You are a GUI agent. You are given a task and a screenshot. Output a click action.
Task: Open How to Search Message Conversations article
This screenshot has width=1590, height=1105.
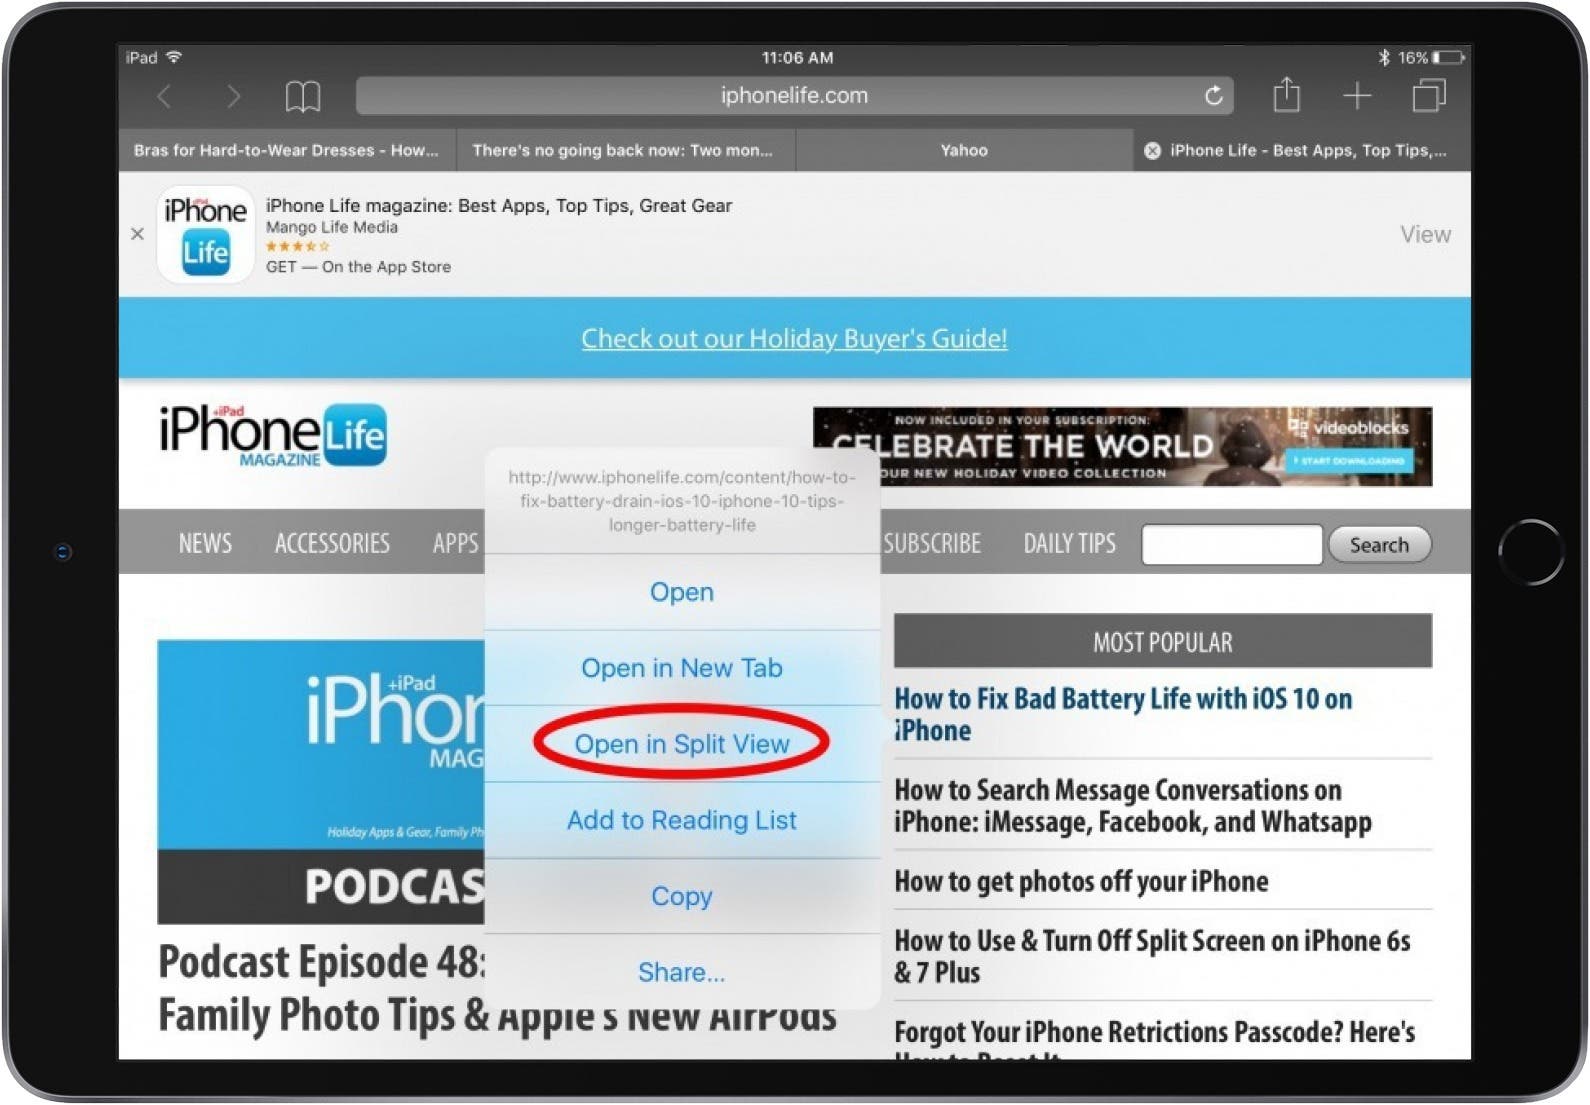pos(1133,806)
